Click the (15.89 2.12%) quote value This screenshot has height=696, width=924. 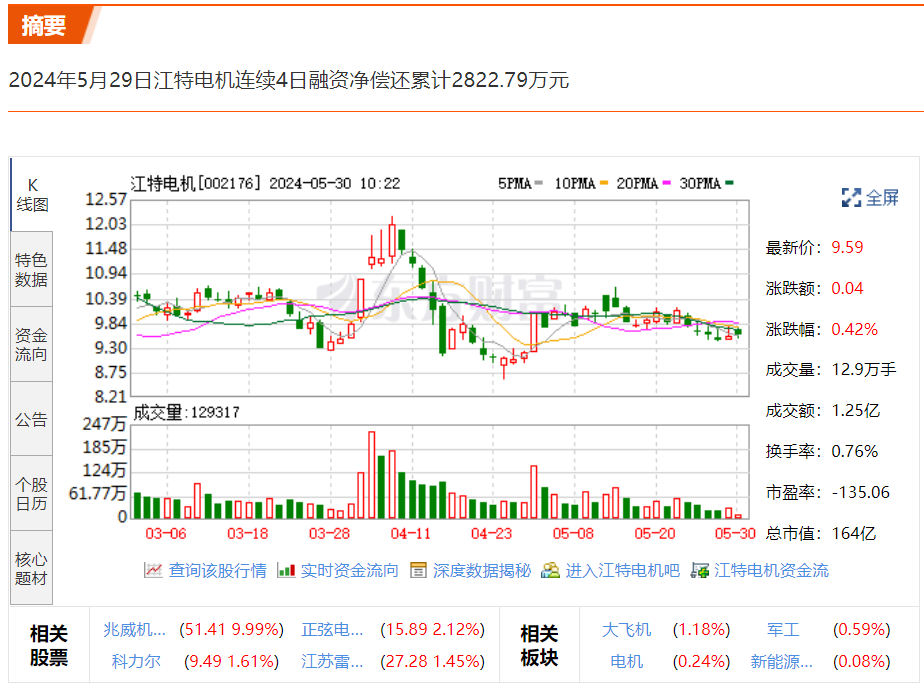click(433, 629)
